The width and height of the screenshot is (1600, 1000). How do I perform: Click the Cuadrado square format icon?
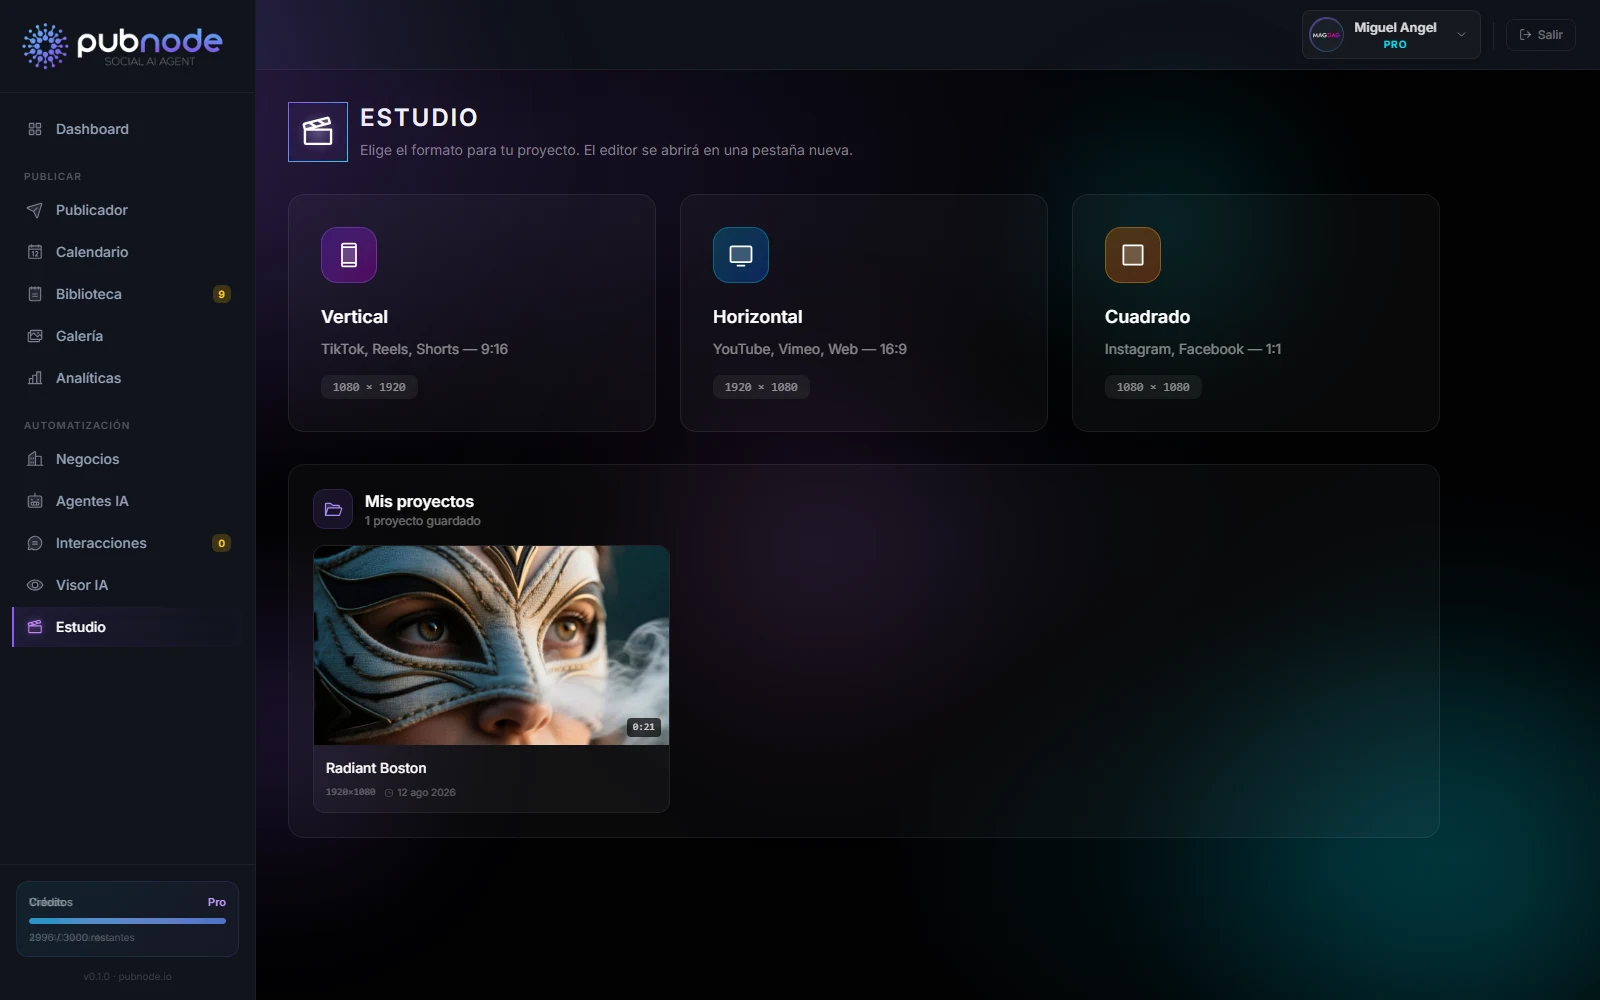(x=1133, y=255)
